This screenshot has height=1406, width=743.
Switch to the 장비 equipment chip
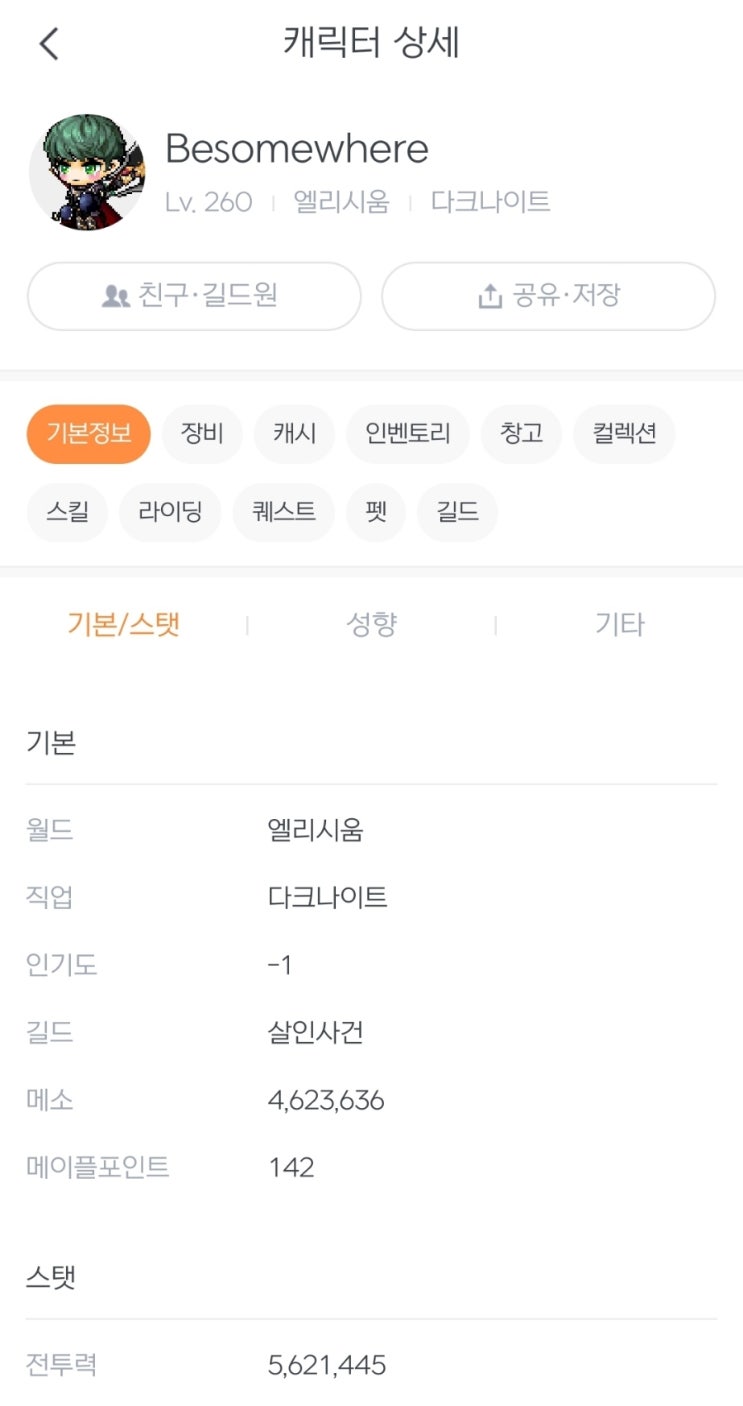pyautogui.click(x=202, y=434)
